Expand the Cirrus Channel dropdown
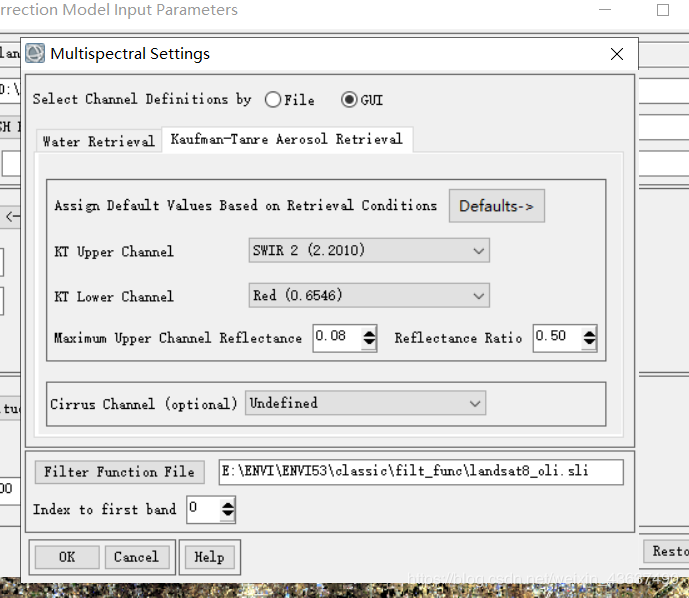The height and width of the screenshot is (598, 689). (x=366, y=403)
